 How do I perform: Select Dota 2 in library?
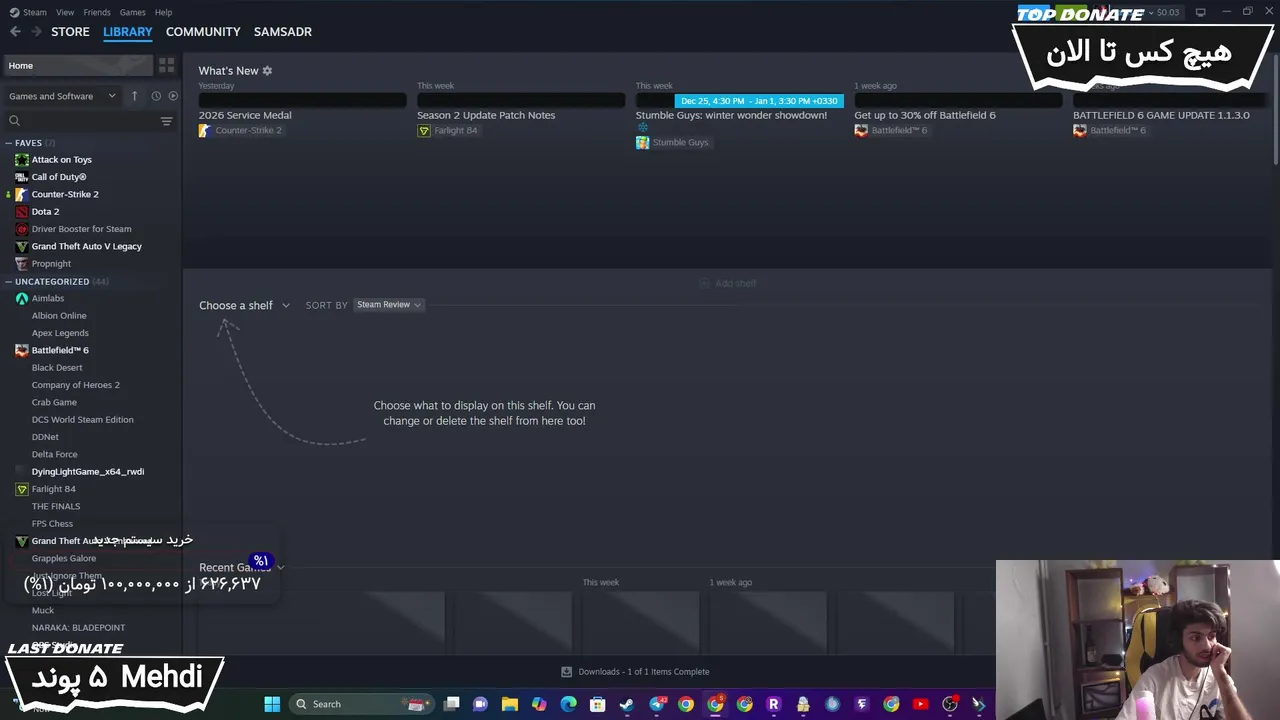coord(45,212)
